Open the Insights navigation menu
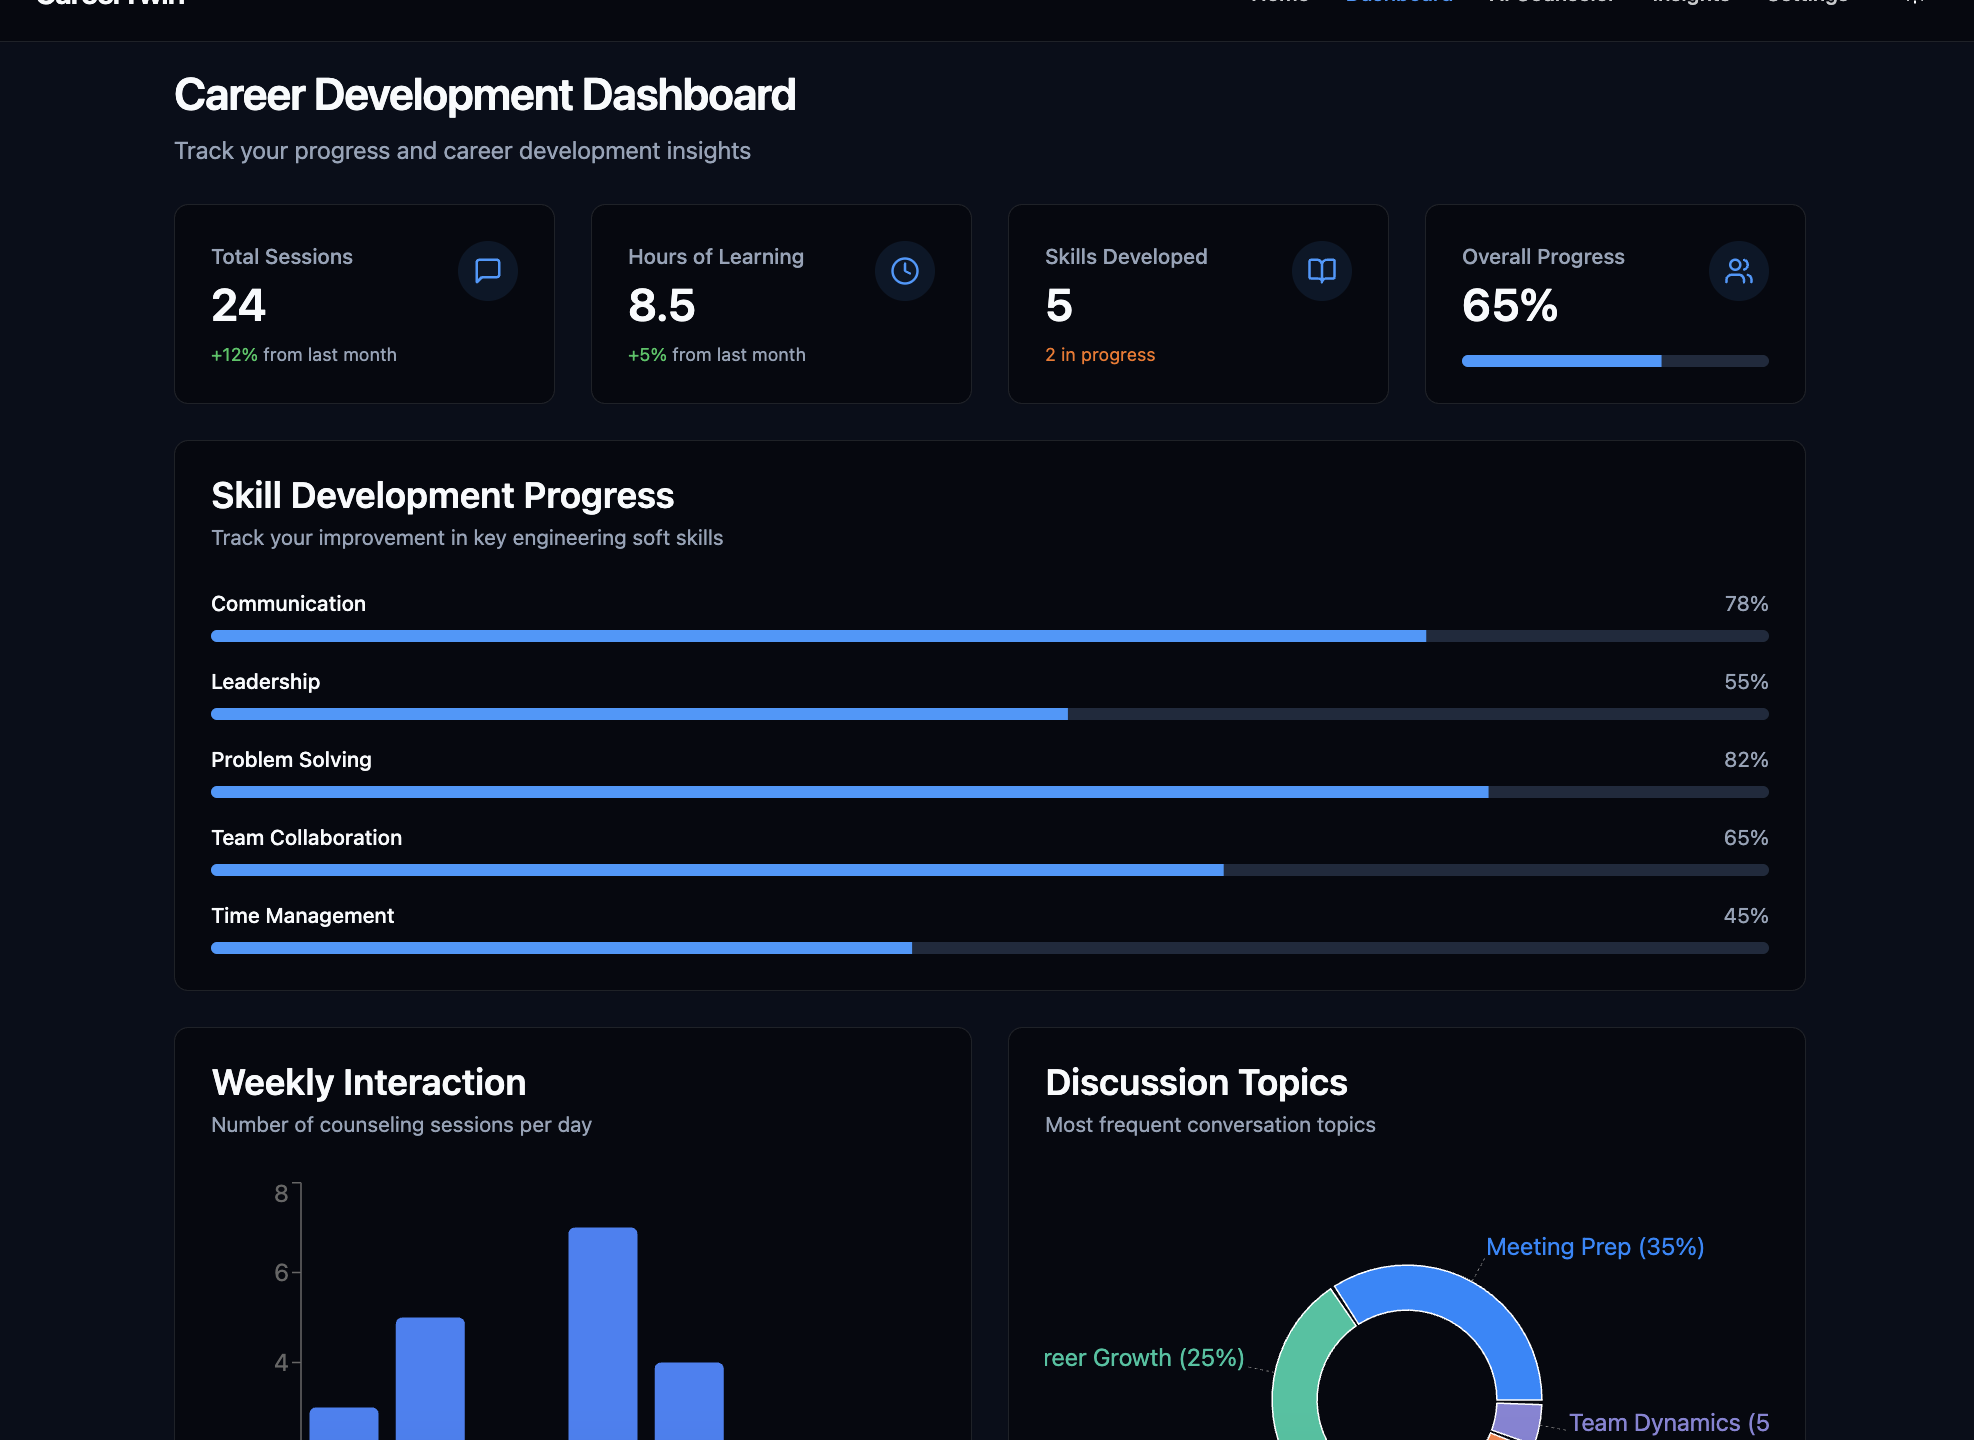Screen dimensions: 1974x1440 [x=1691, y=3]
